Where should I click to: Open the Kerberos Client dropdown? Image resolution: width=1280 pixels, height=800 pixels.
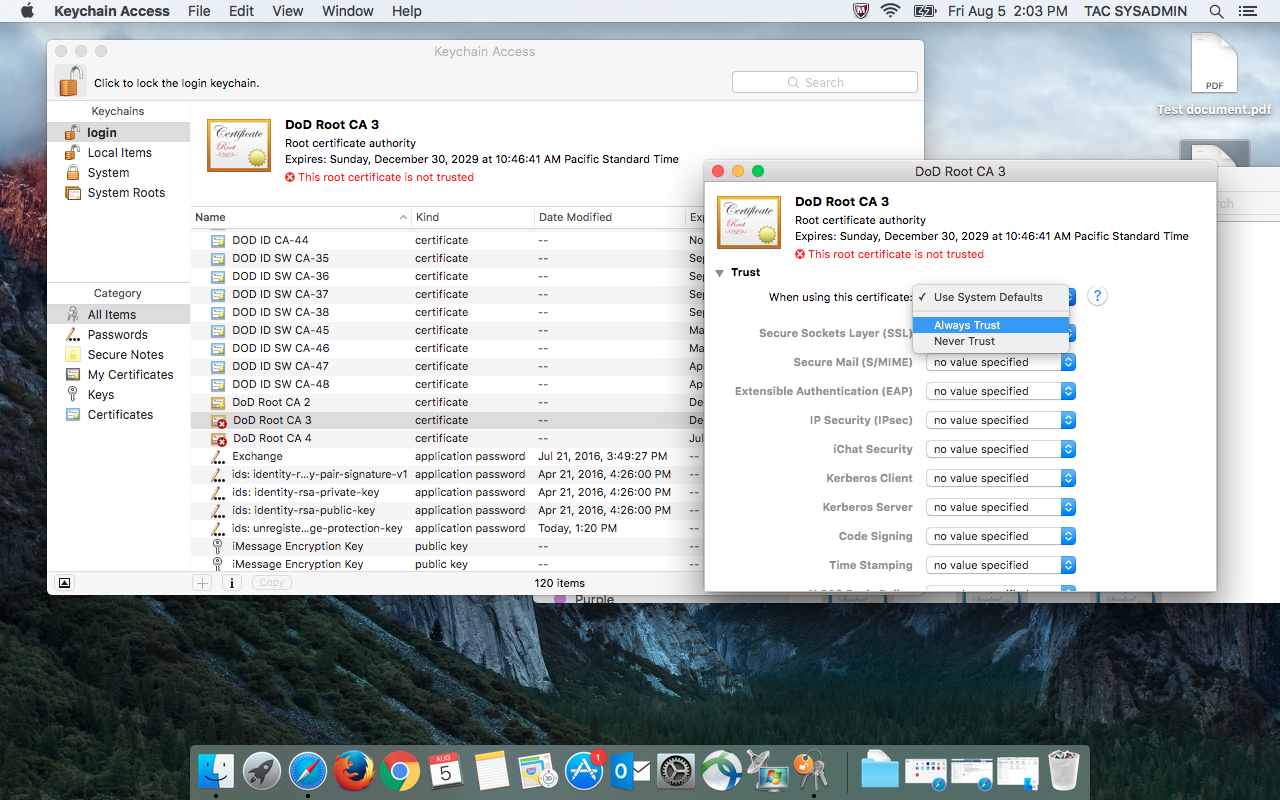click(1001, 478)
